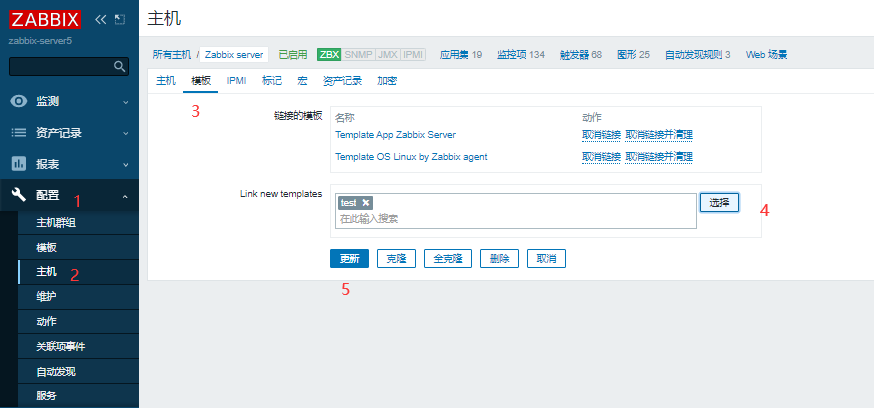Click the JMX availability badge

[387, 55]
